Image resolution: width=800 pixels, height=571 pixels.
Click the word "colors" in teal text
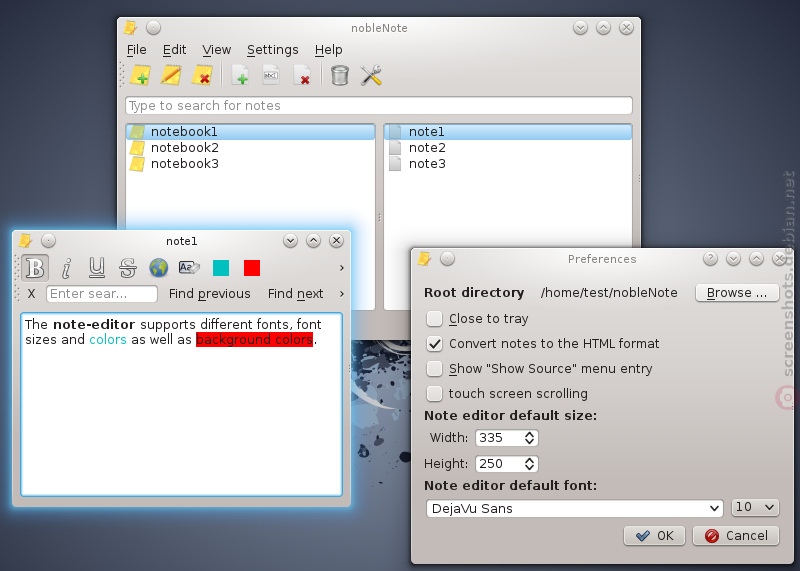click(x=108, y=340)
